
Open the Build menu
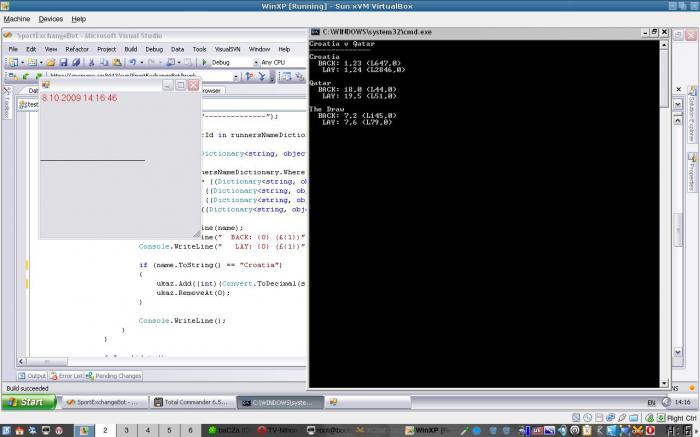coord(130,49)
